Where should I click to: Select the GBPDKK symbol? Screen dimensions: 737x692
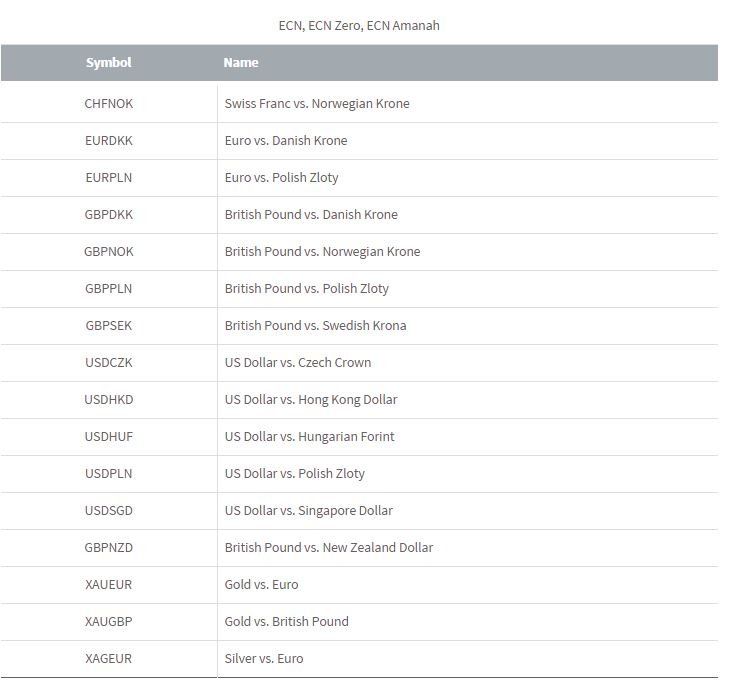tap(108, 214)
